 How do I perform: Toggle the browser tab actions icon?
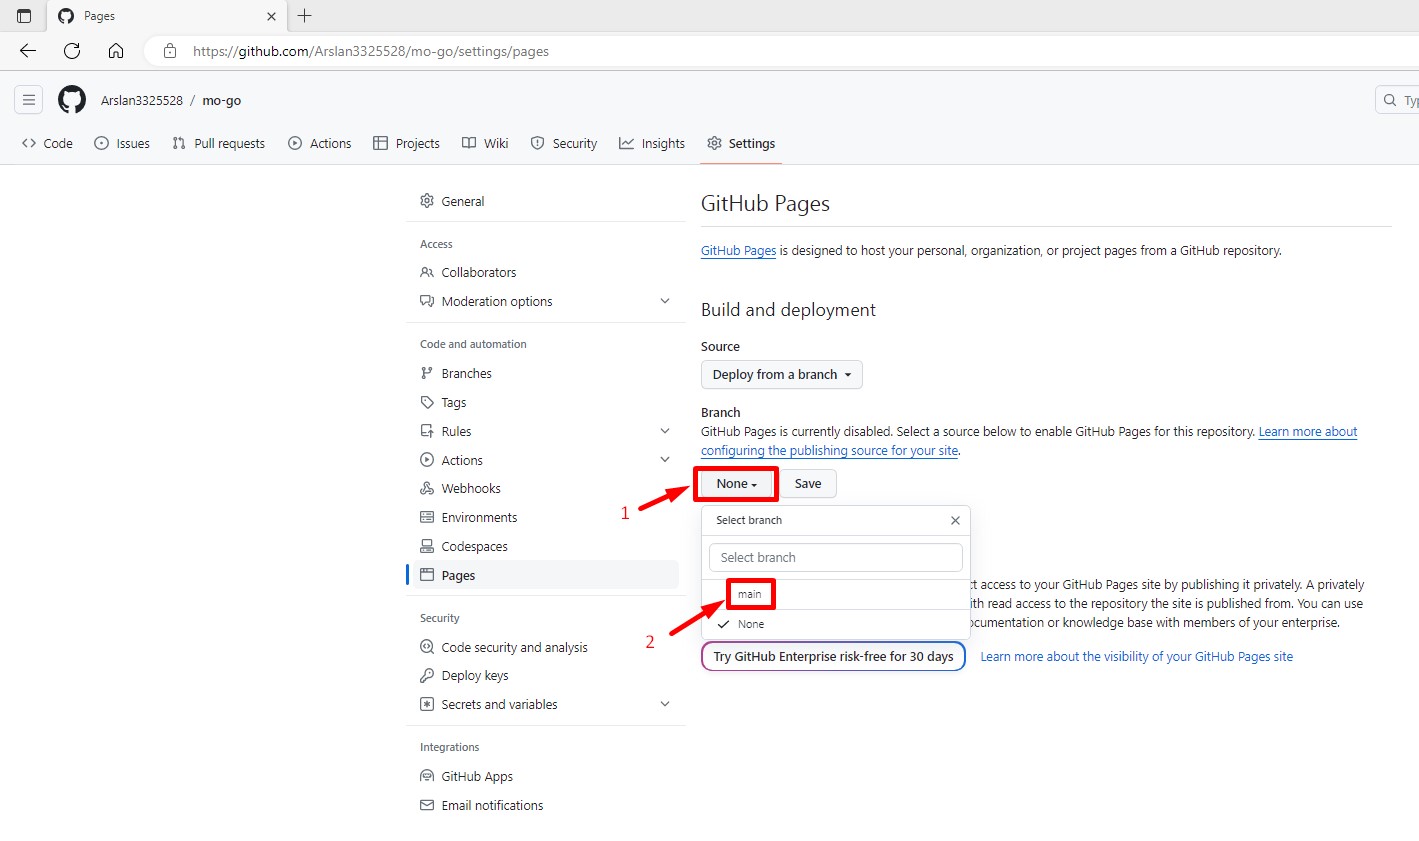coord(24,16)
